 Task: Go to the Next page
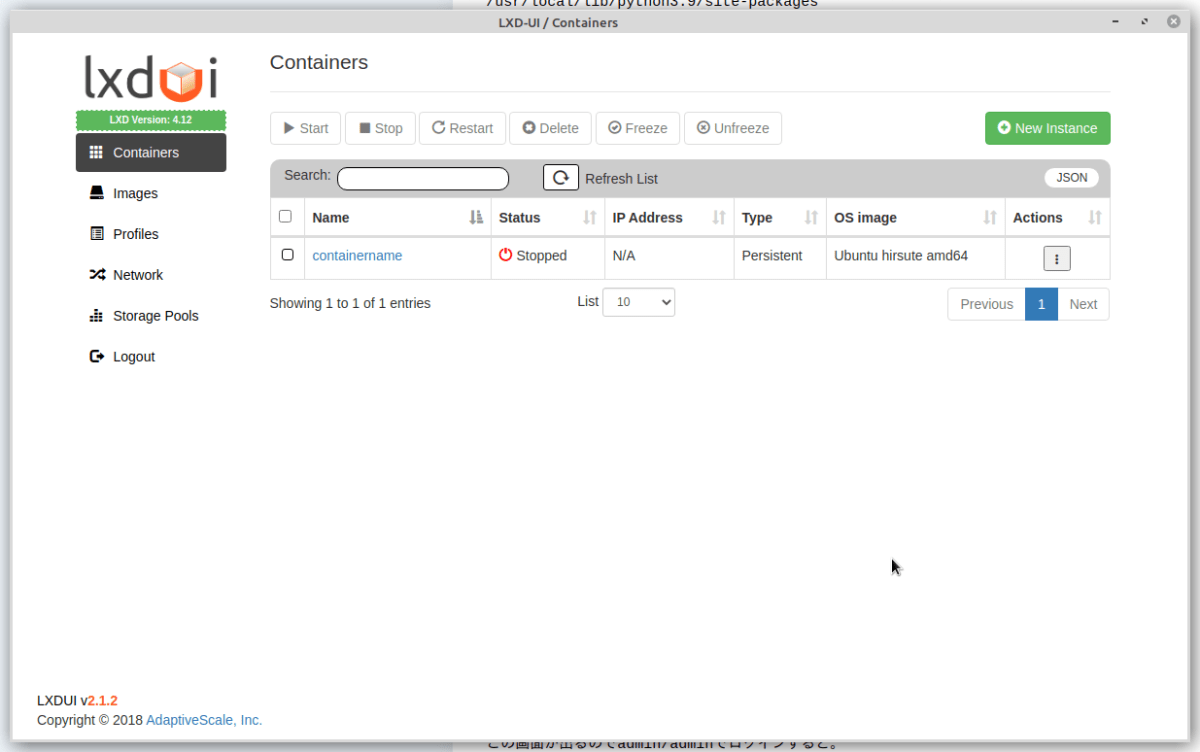(1083, 304)
